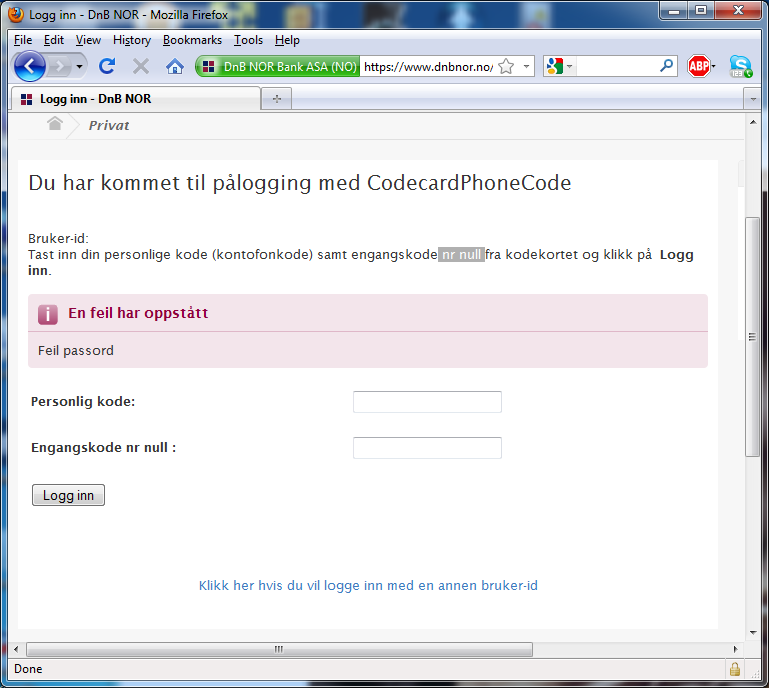This screenshot has width=769, height=688.
Task: Open the address bar history dropdown
Action: tap(526, 66)
